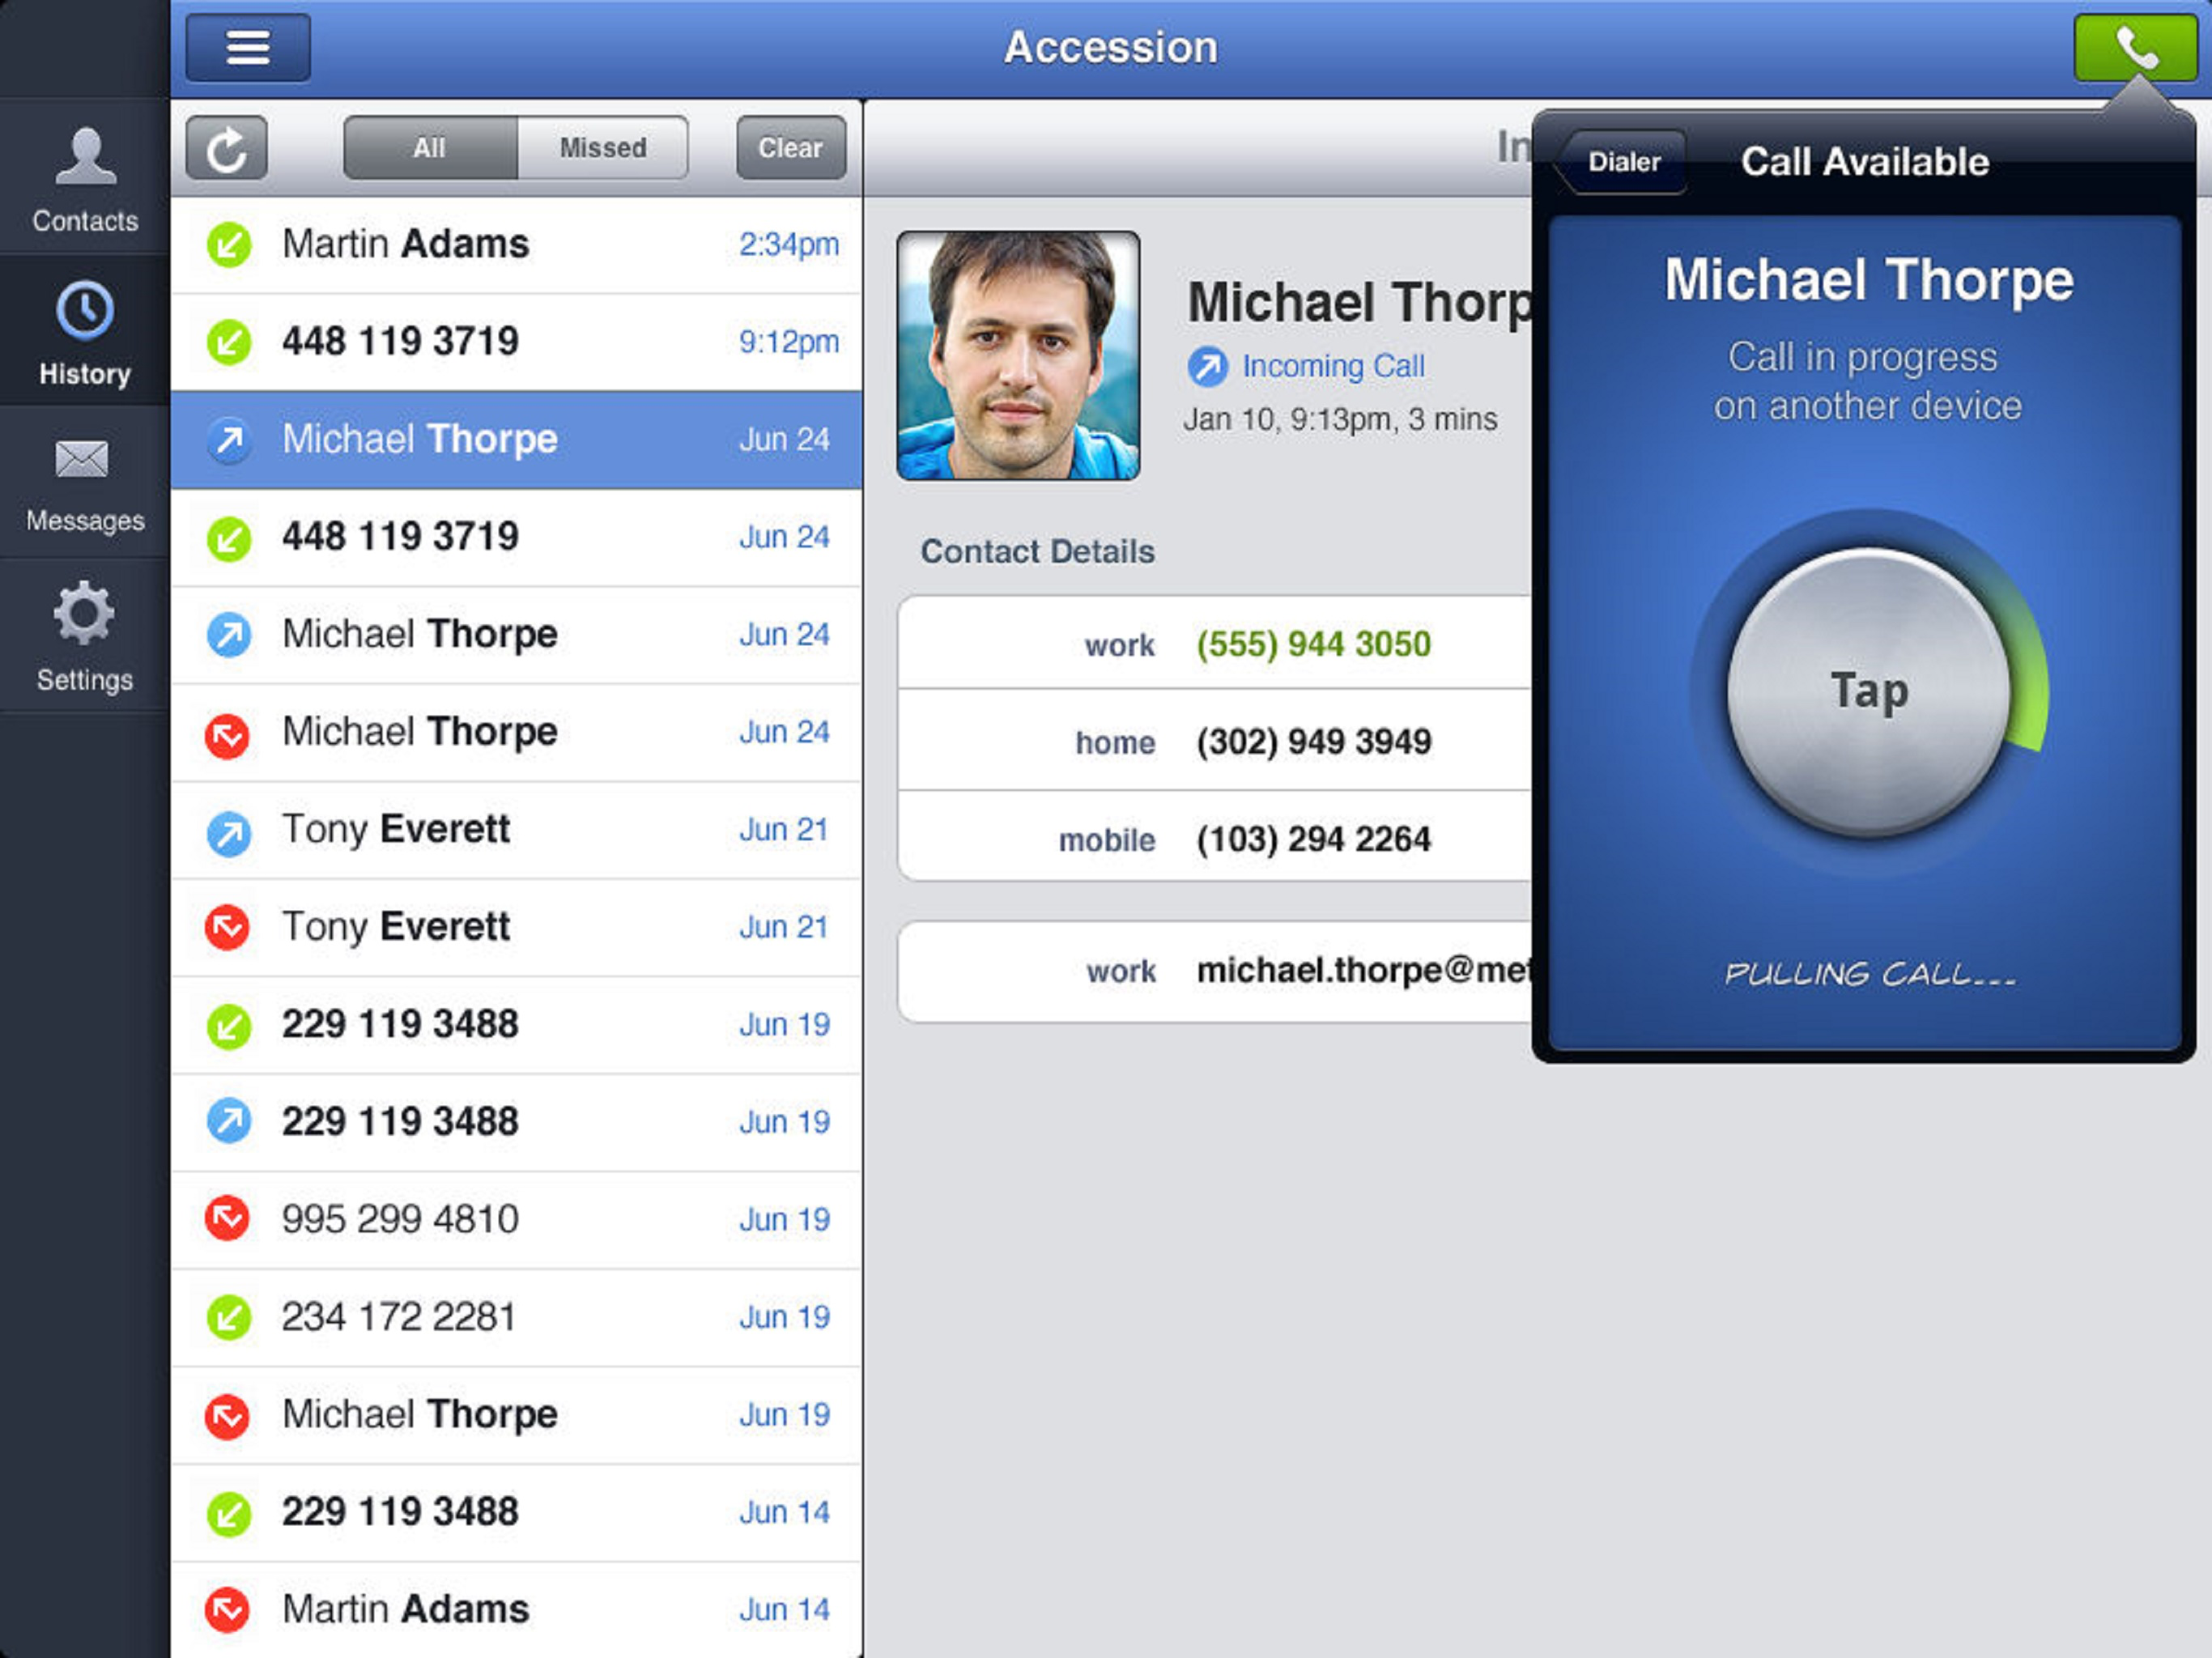Click outgoing icon beside Tony Everett Jun 21
This screenshot has height=1658, width=2212.
click(x=229, y=833)
